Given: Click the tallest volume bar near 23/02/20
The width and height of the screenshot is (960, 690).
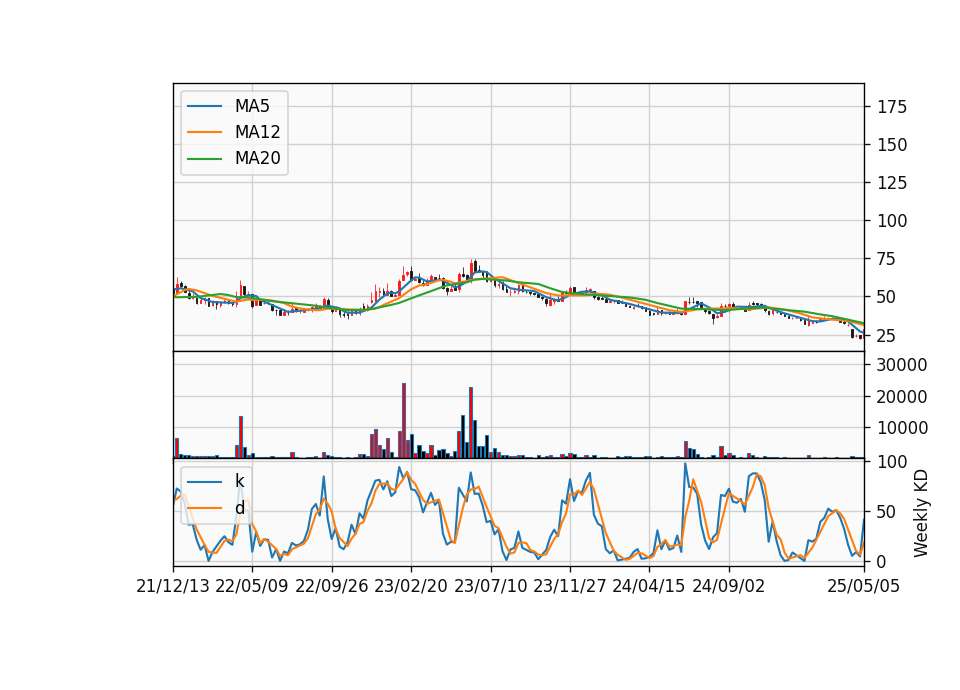Looking at the screenshot, I should pyautogui.click(x=404, y=421).
